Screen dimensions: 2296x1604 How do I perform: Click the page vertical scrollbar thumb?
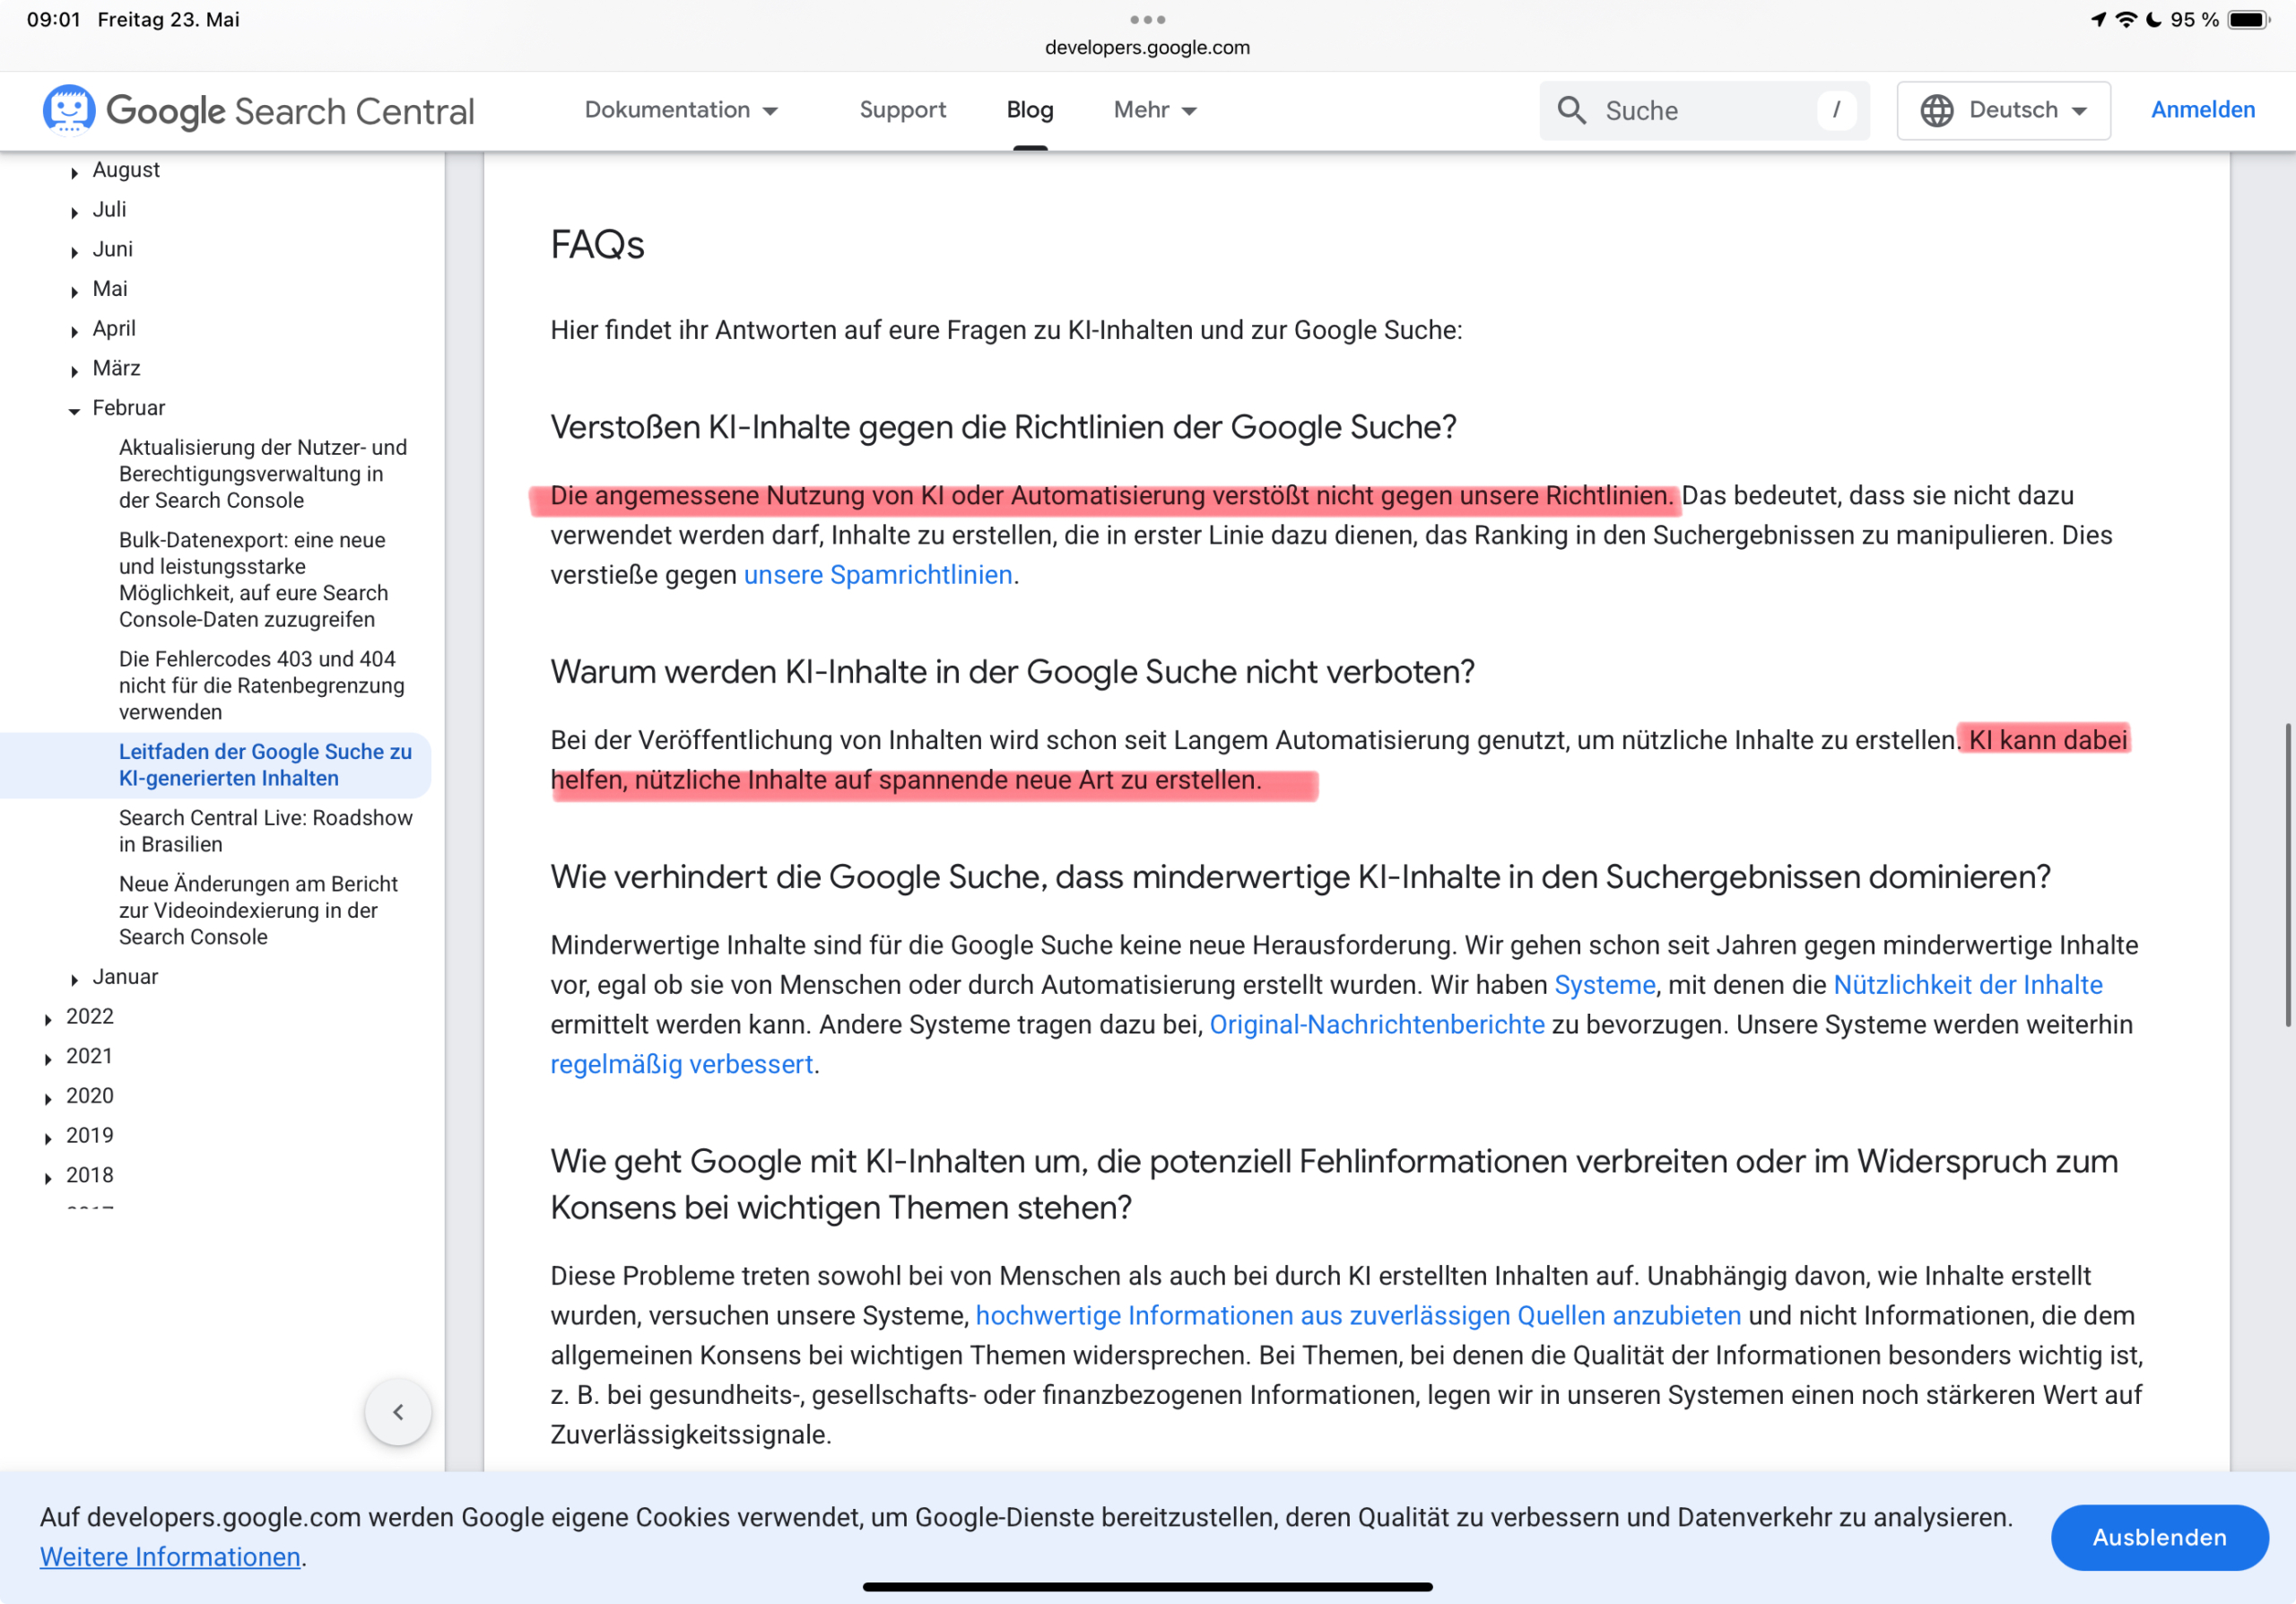(x=2287, y=874)
